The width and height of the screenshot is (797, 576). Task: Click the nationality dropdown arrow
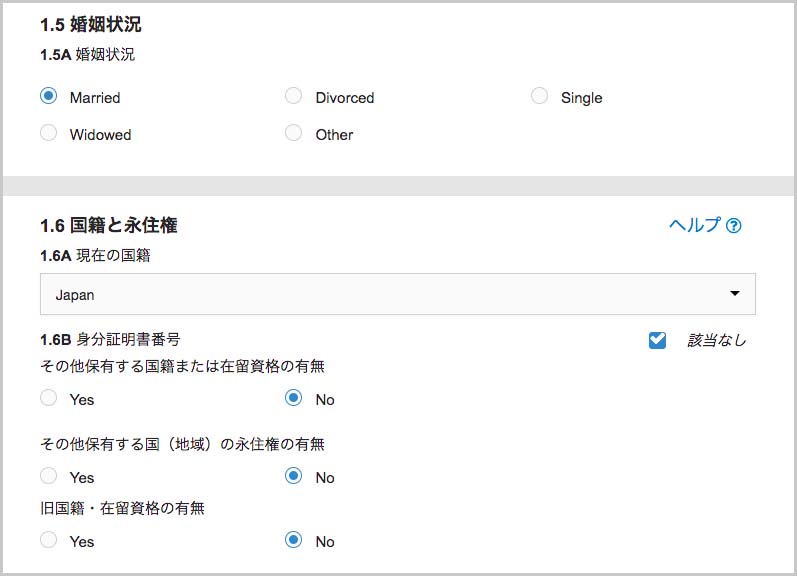coord(734,293)
